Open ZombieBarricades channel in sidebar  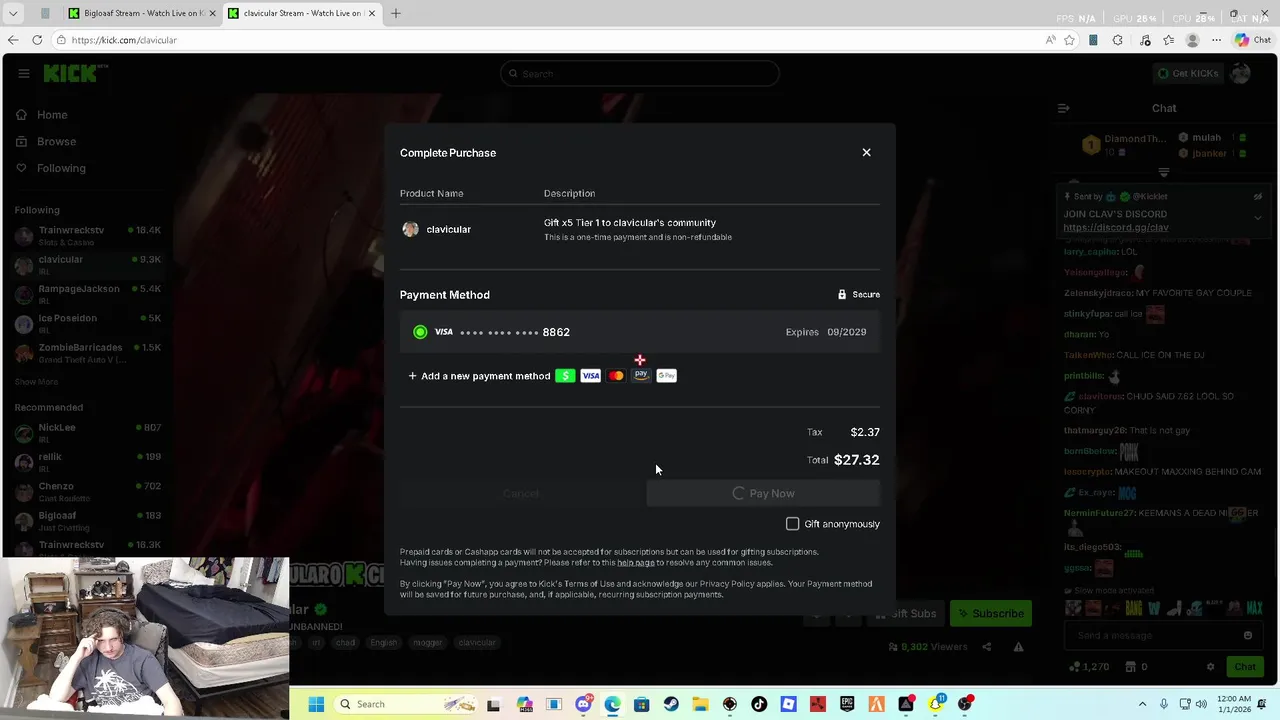(x=88, y=353)
